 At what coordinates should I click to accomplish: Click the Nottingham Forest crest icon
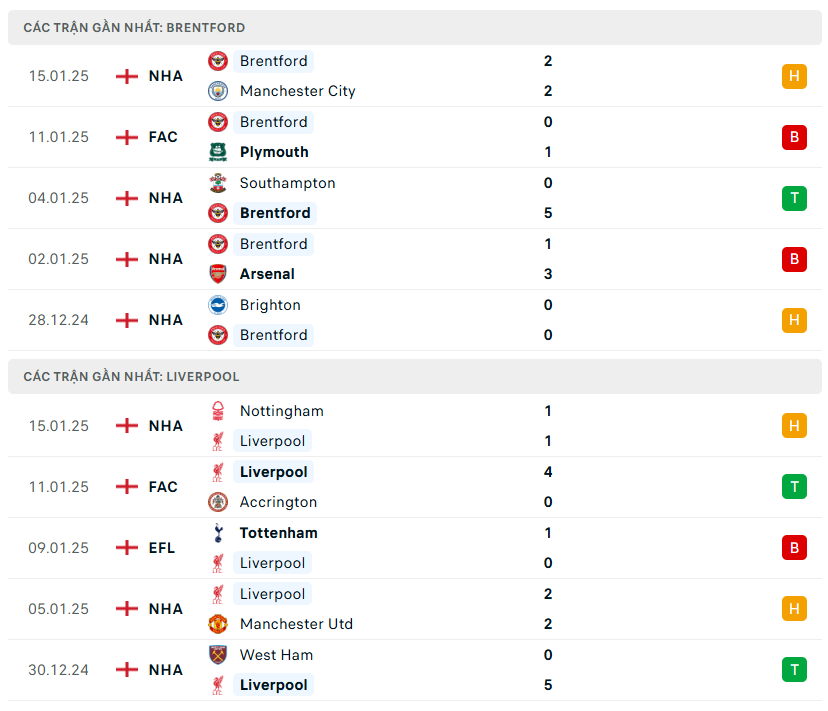[218, 411]
